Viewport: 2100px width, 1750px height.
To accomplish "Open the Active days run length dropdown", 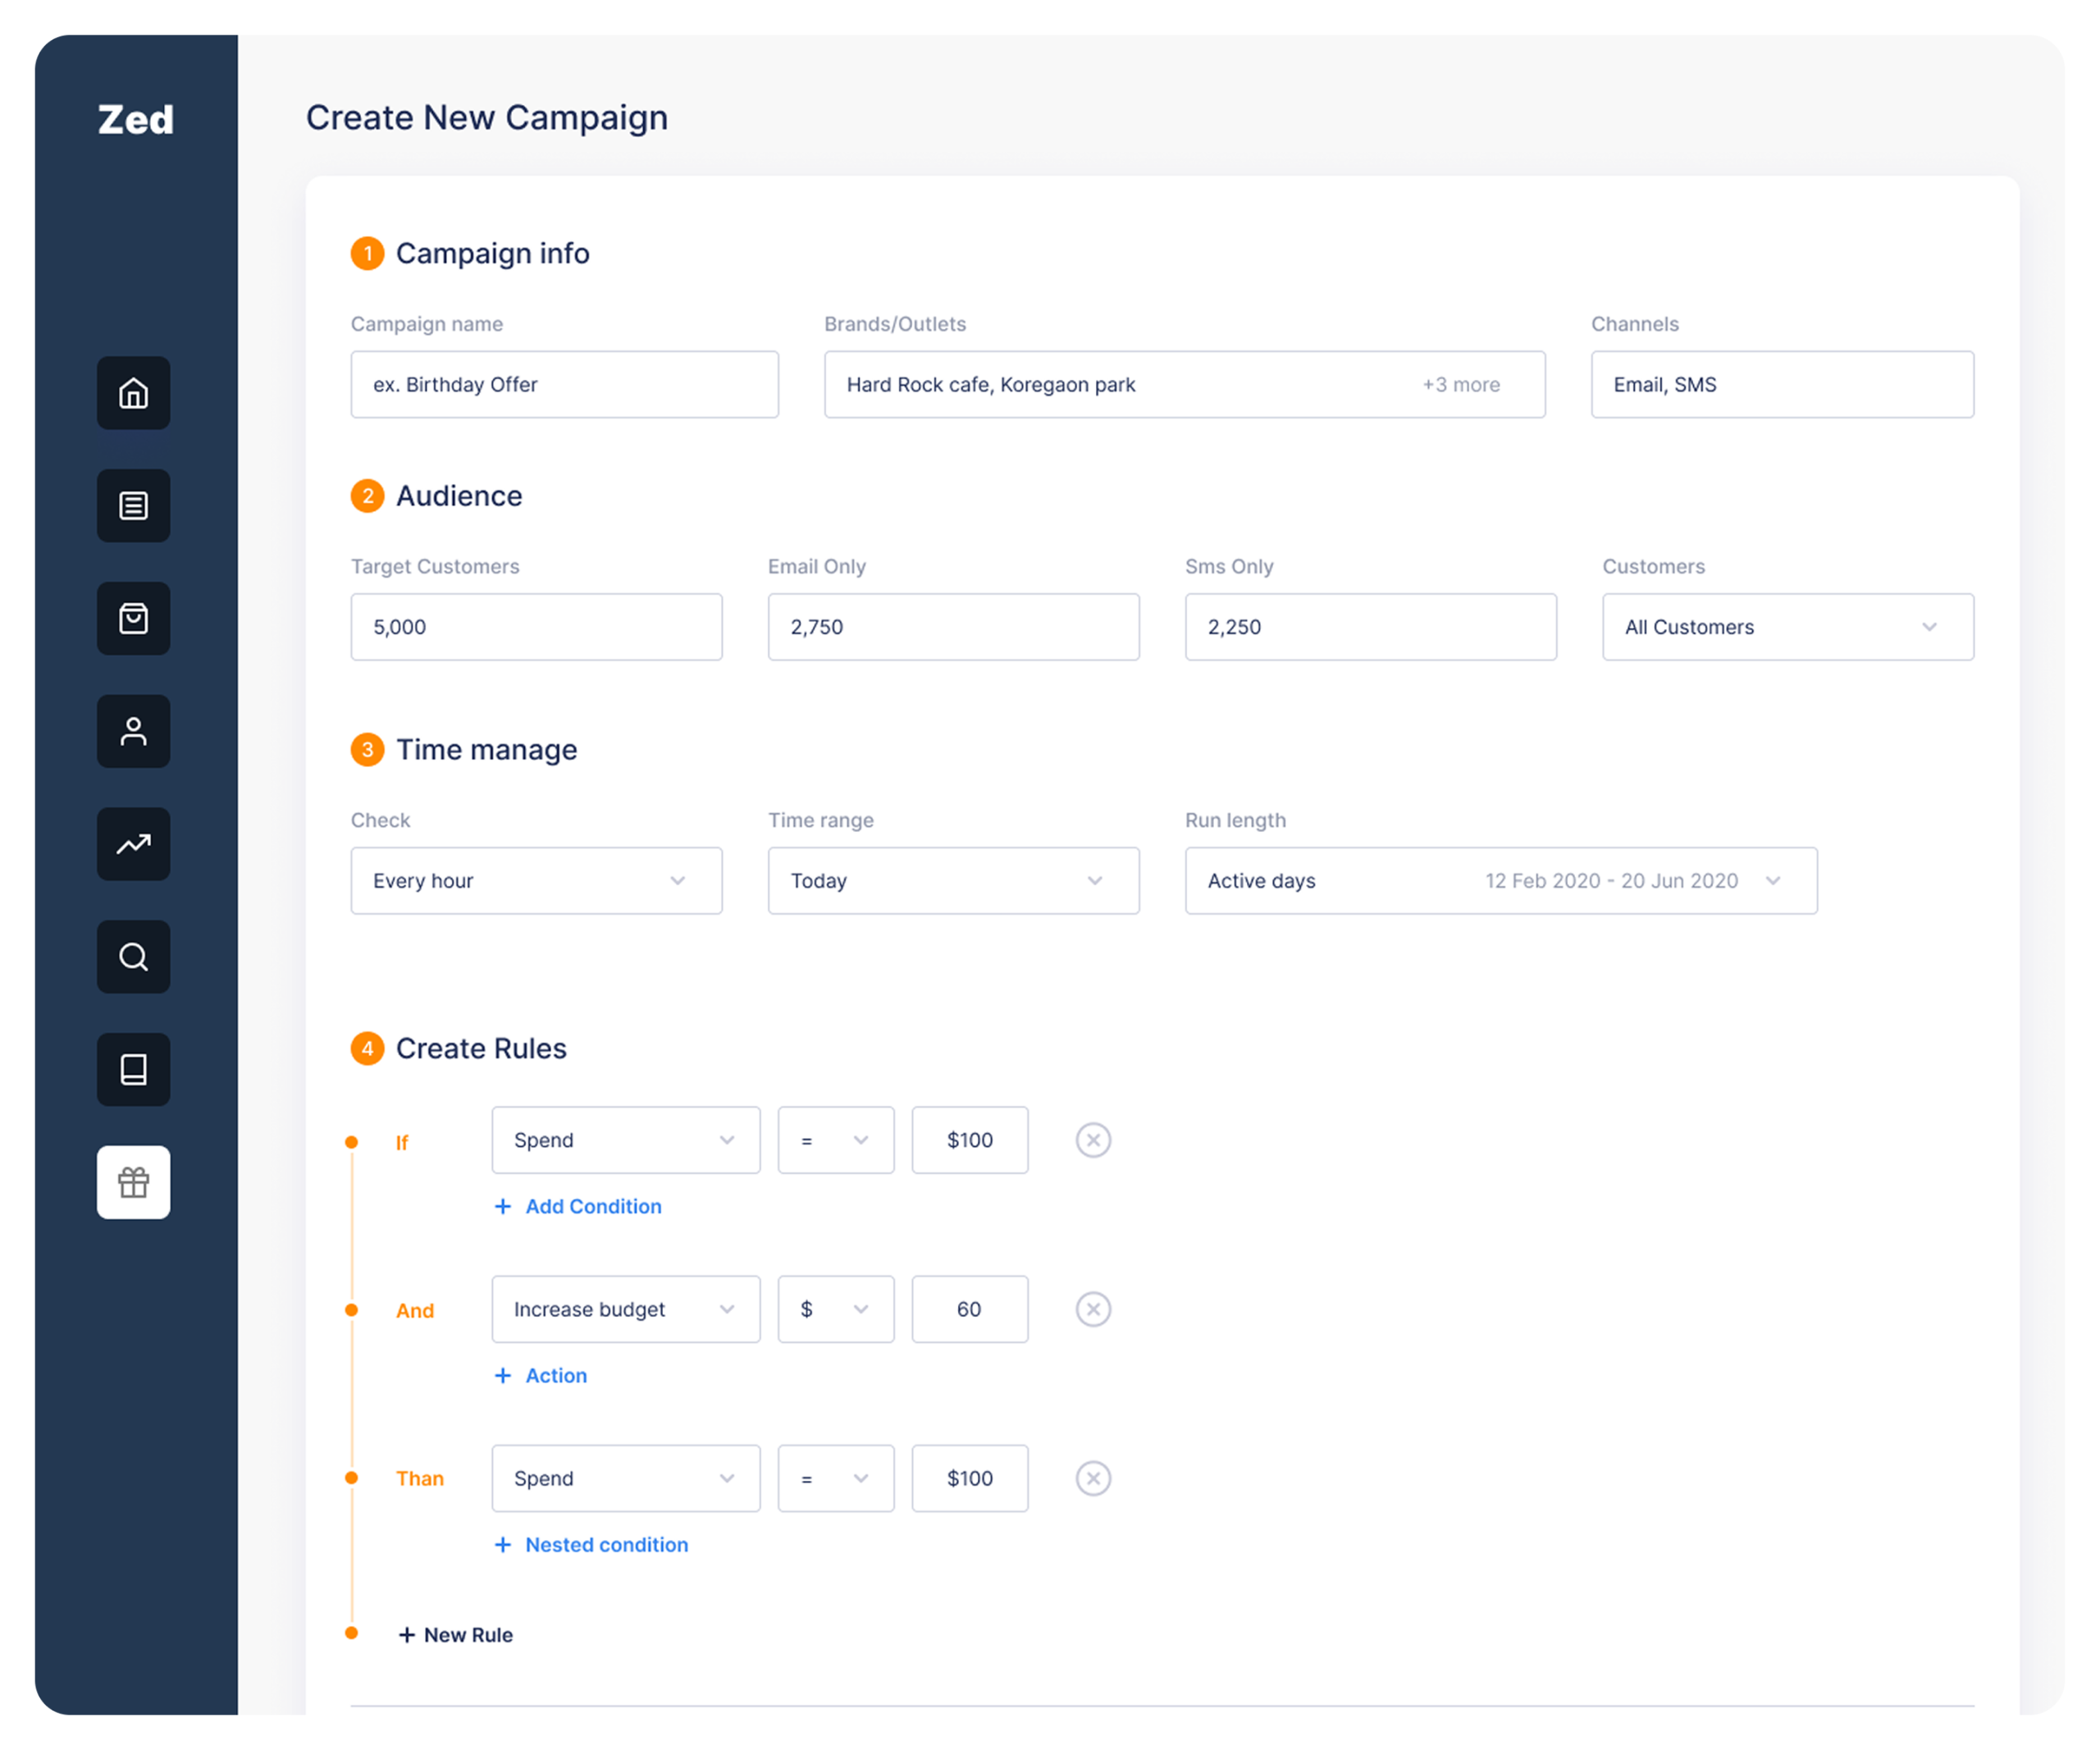I will point(1502,881).
